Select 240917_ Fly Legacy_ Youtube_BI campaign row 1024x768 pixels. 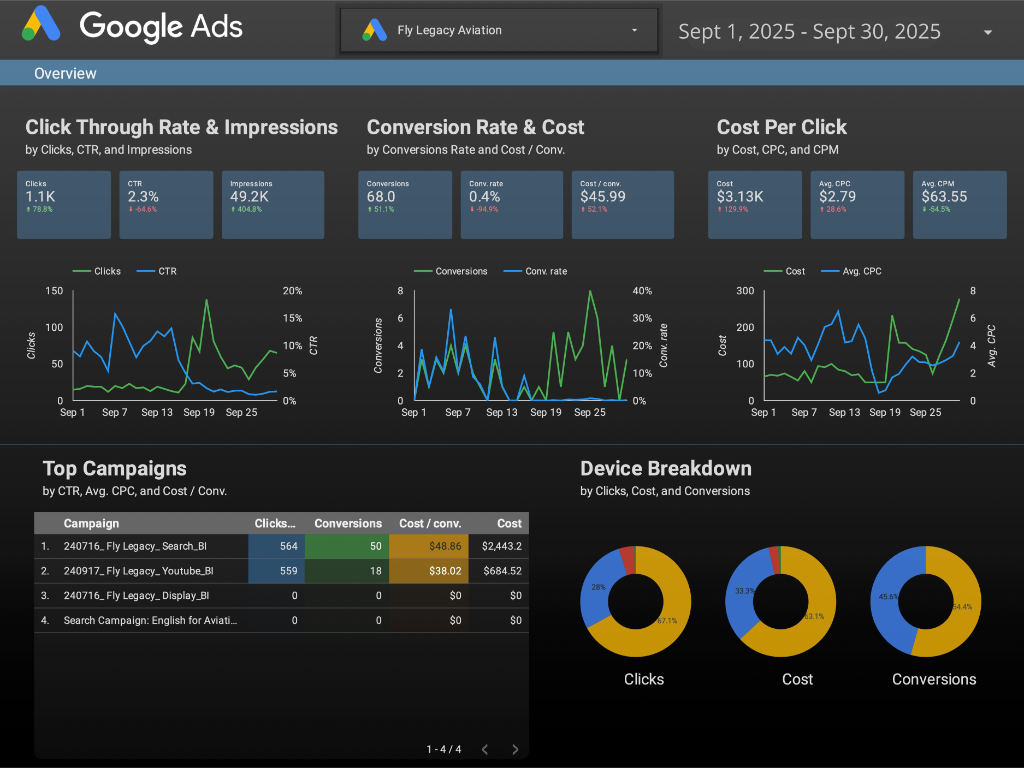(x=281, y=571)
